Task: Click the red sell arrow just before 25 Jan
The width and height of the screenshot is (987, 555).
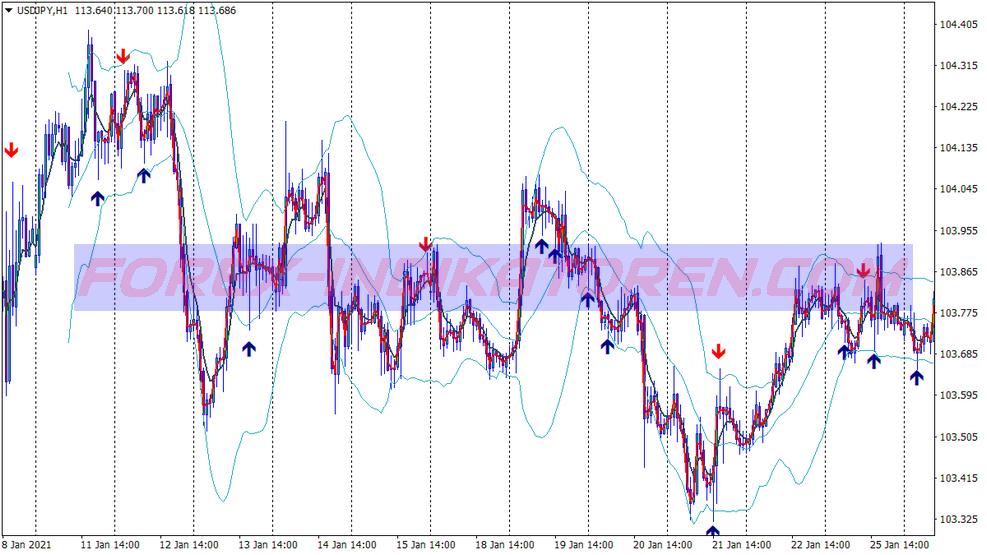Action: pos(863,271)
